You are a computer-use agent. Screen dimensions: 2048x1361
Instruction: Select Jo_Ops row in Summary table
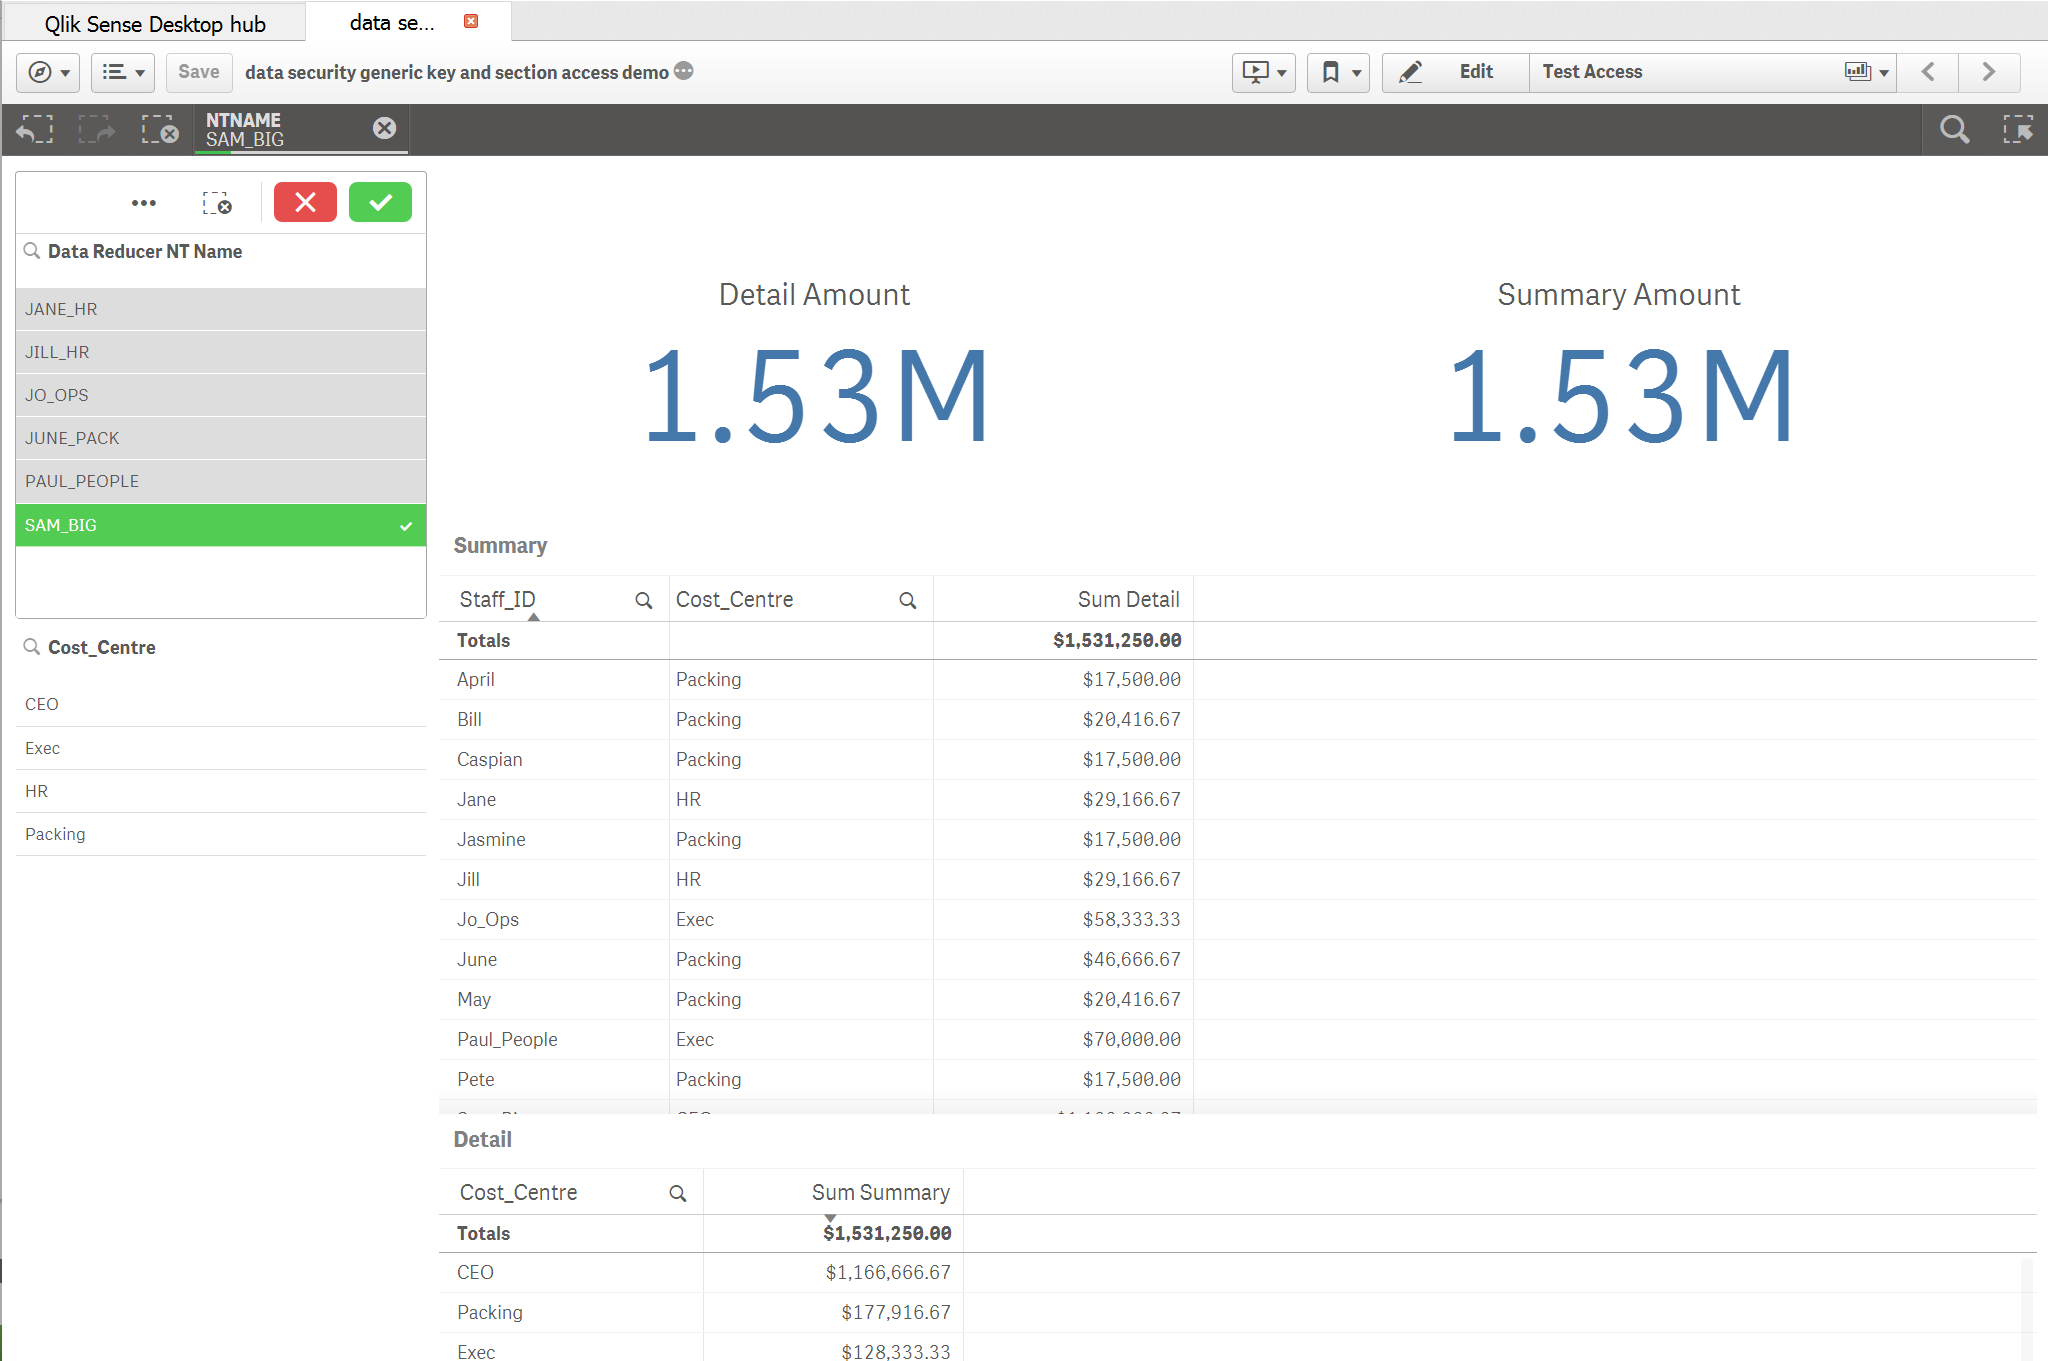(488, 919)
